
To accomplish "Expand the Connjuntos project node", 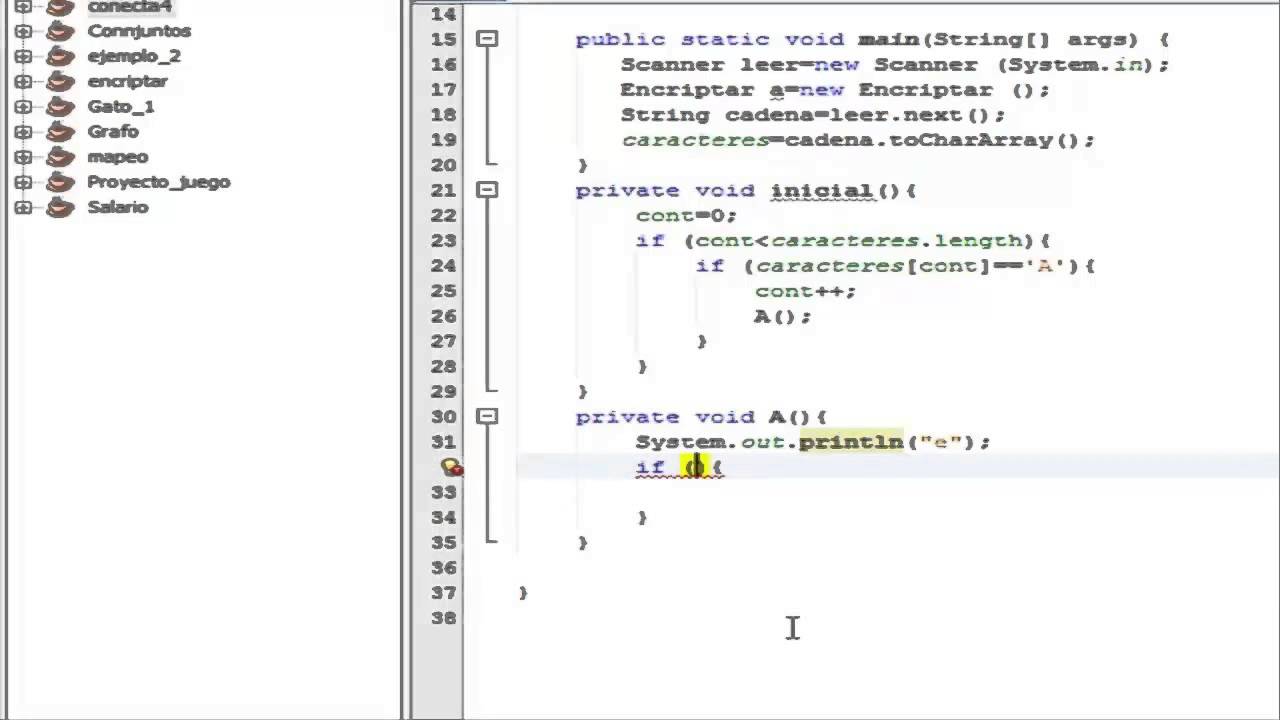I will (x=23, y=31).
